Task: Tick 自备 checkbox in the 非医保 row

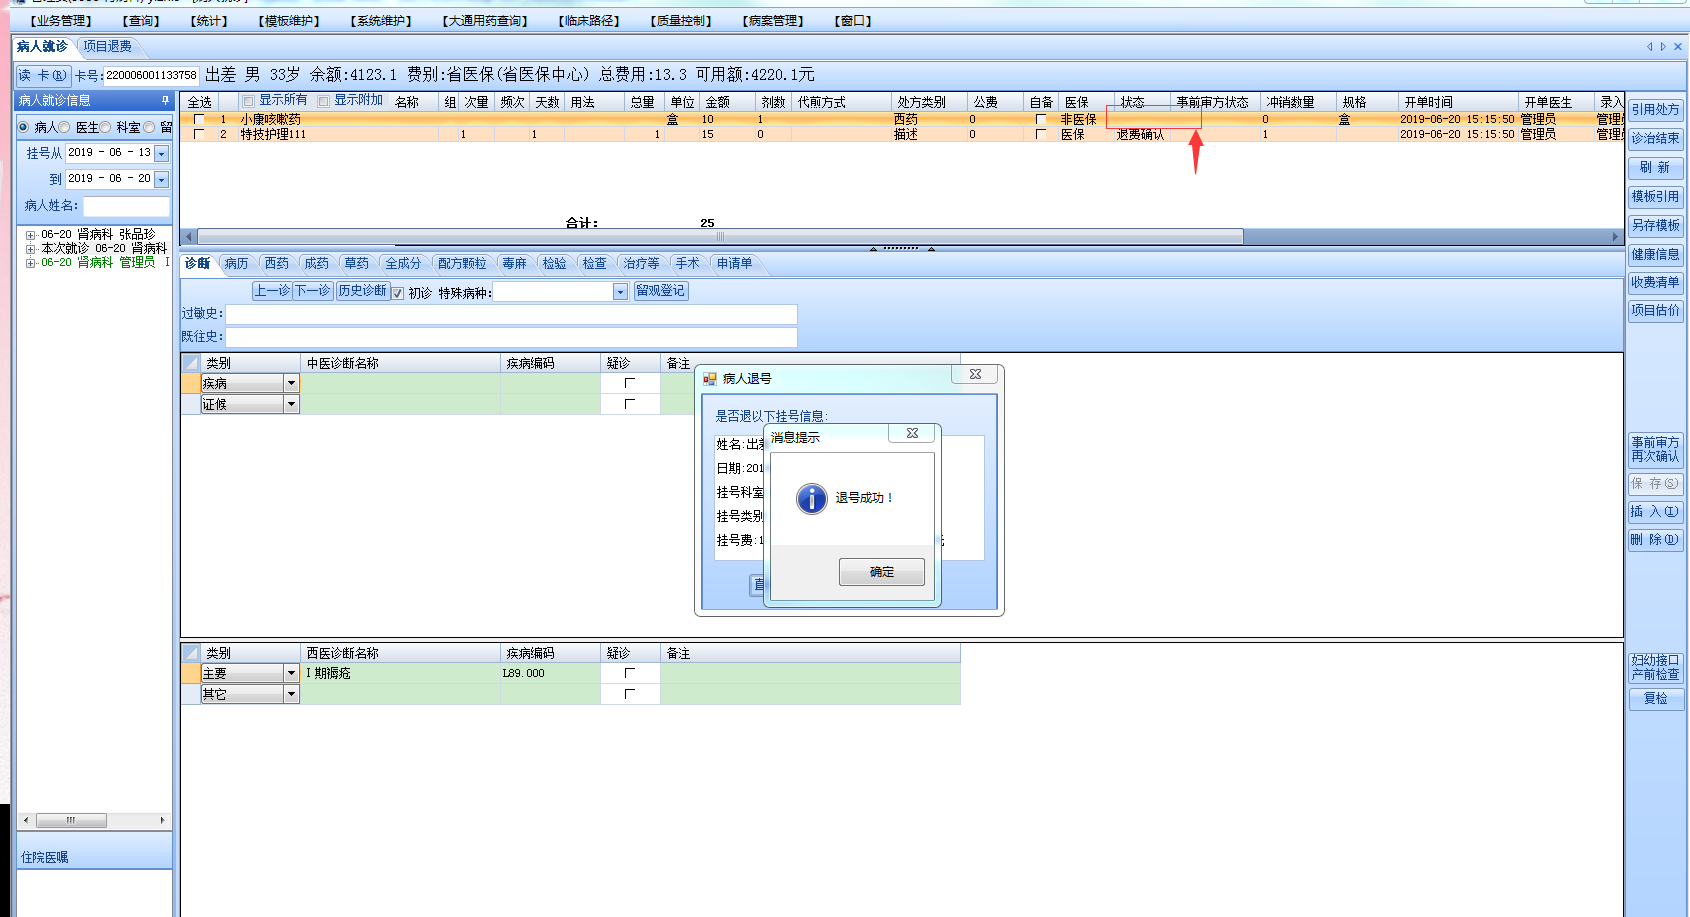Action: [x=1041, y=119]
